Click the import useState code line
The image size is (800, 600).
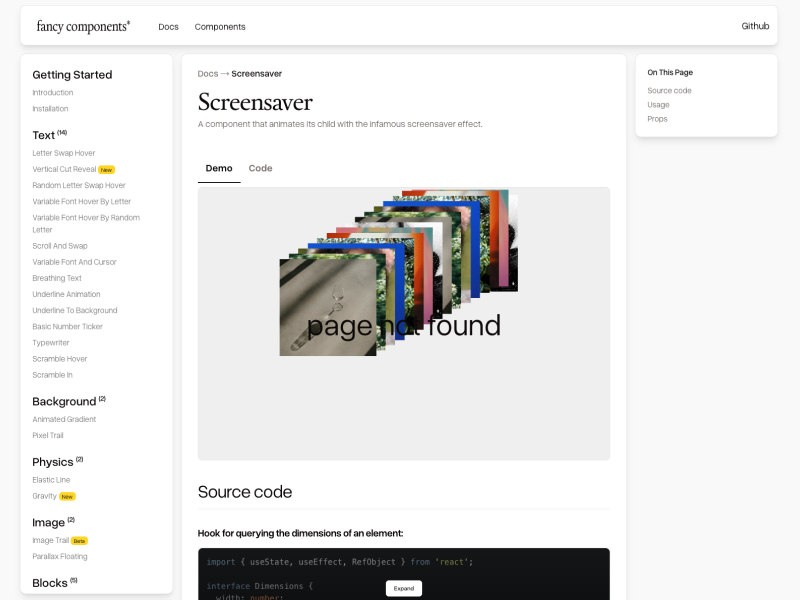[340, 562]
